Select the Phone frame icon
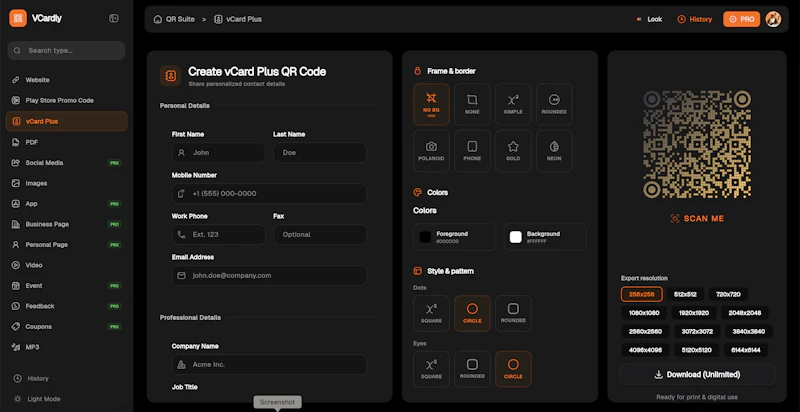This screenshot has height=412, width=800. 472,147
